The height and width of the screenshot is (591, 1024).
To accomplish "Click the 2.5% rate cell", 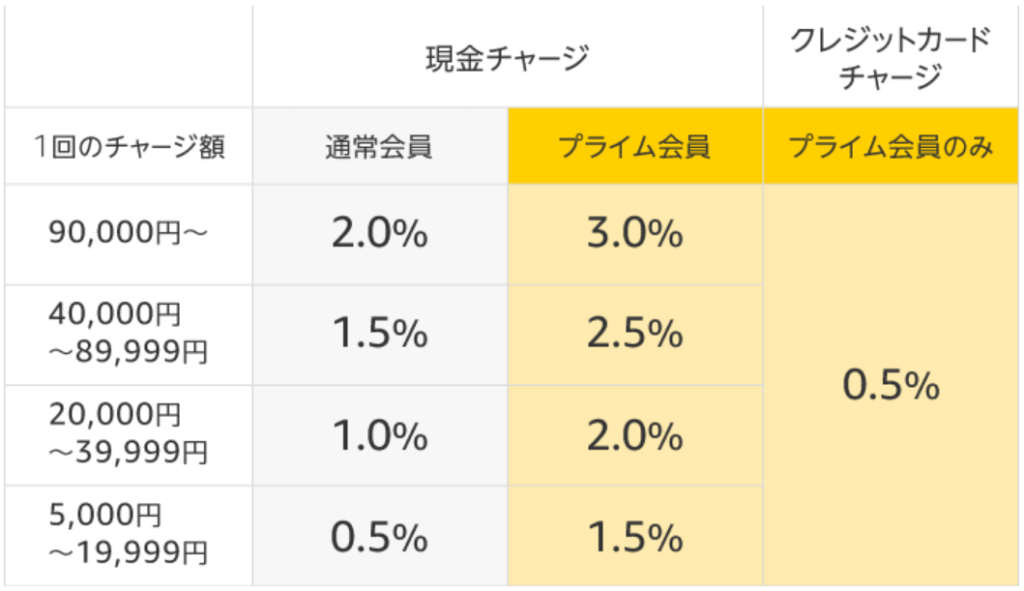I will pyautogui.click(x=634, y=335).
